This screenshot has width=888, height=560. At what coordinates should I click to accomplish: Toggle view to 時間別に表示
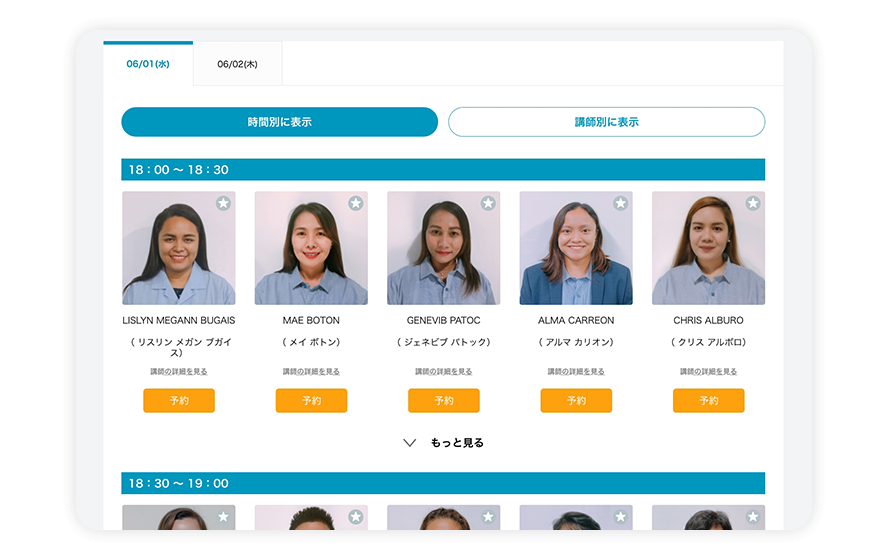280,122
